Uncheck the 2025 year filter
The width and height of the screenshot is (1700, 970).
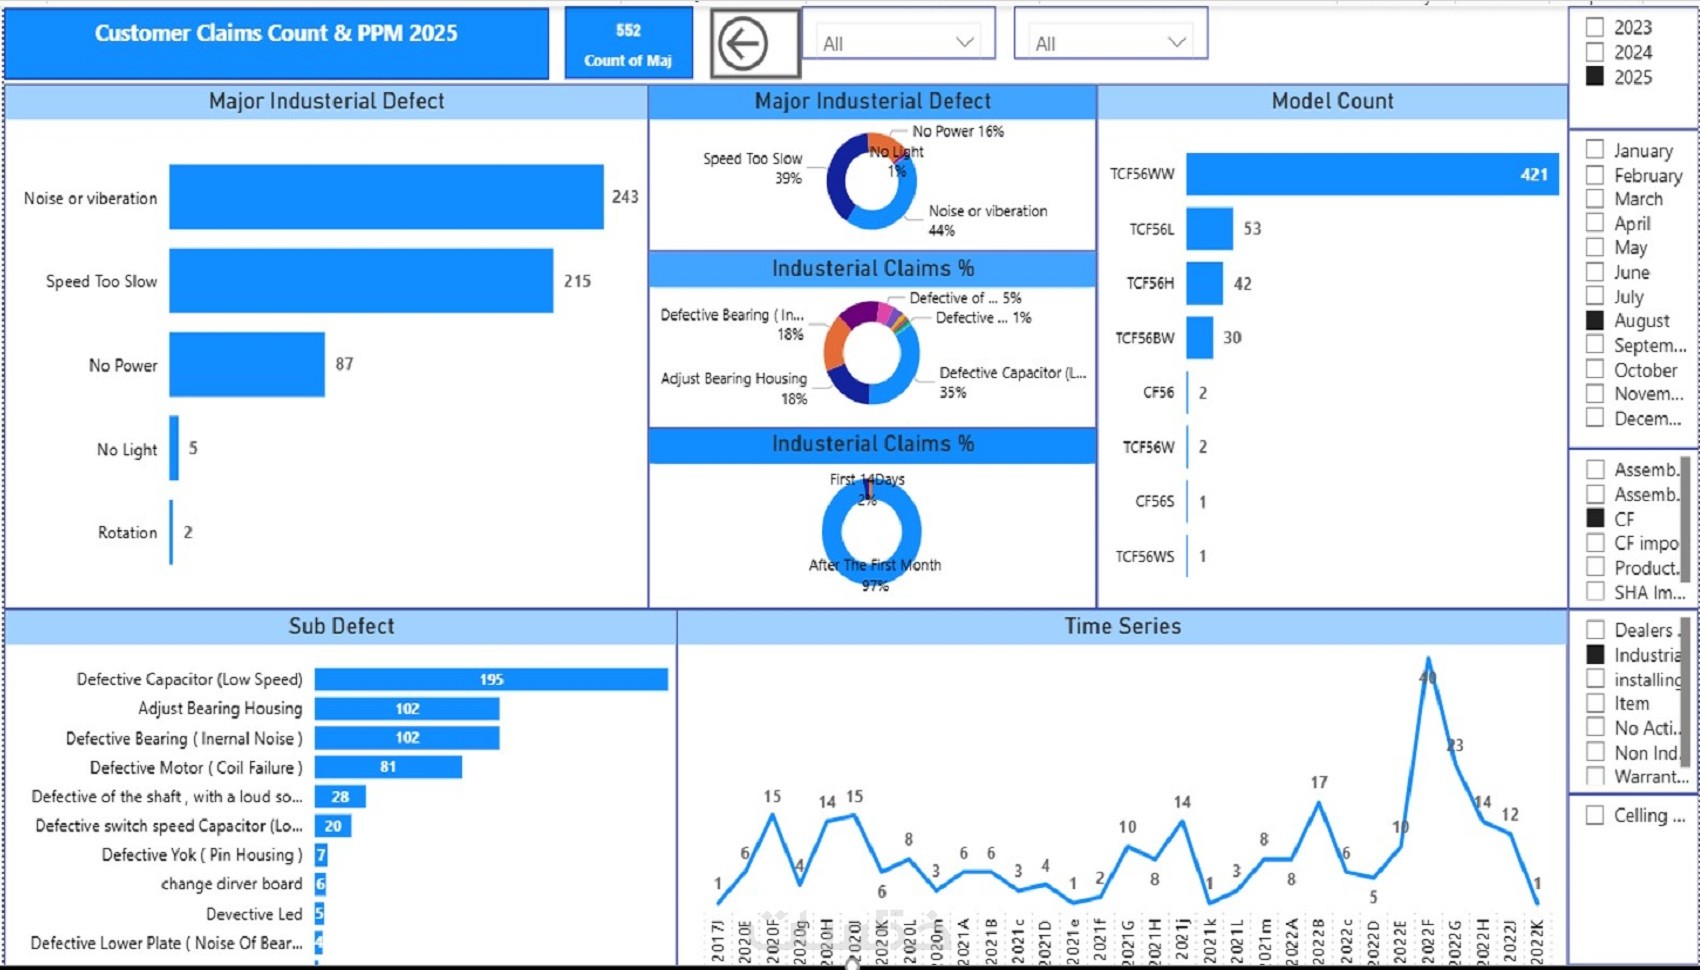1595,76
